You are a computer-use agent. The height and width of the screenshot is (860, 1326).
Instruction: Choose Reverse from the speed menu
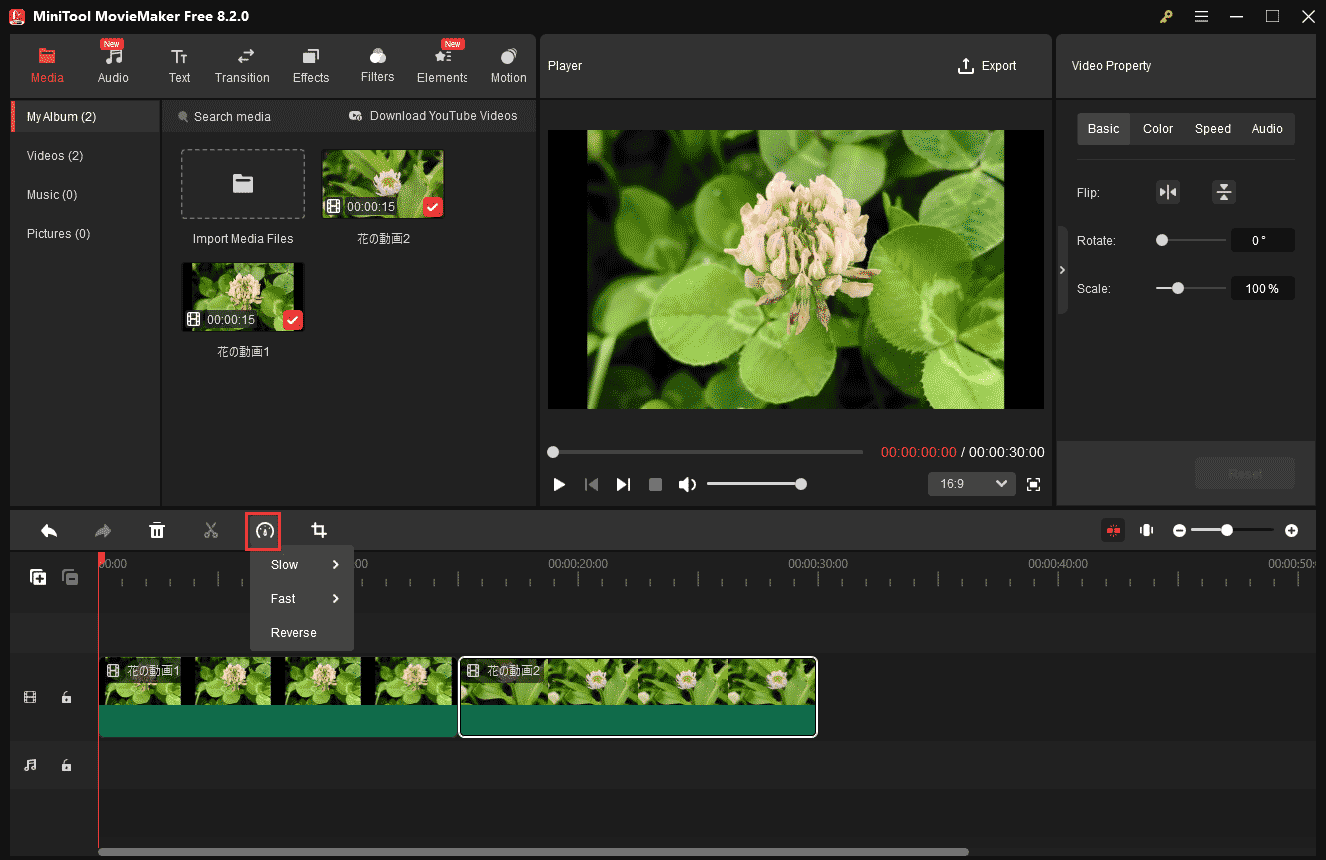tap(302, 633)
